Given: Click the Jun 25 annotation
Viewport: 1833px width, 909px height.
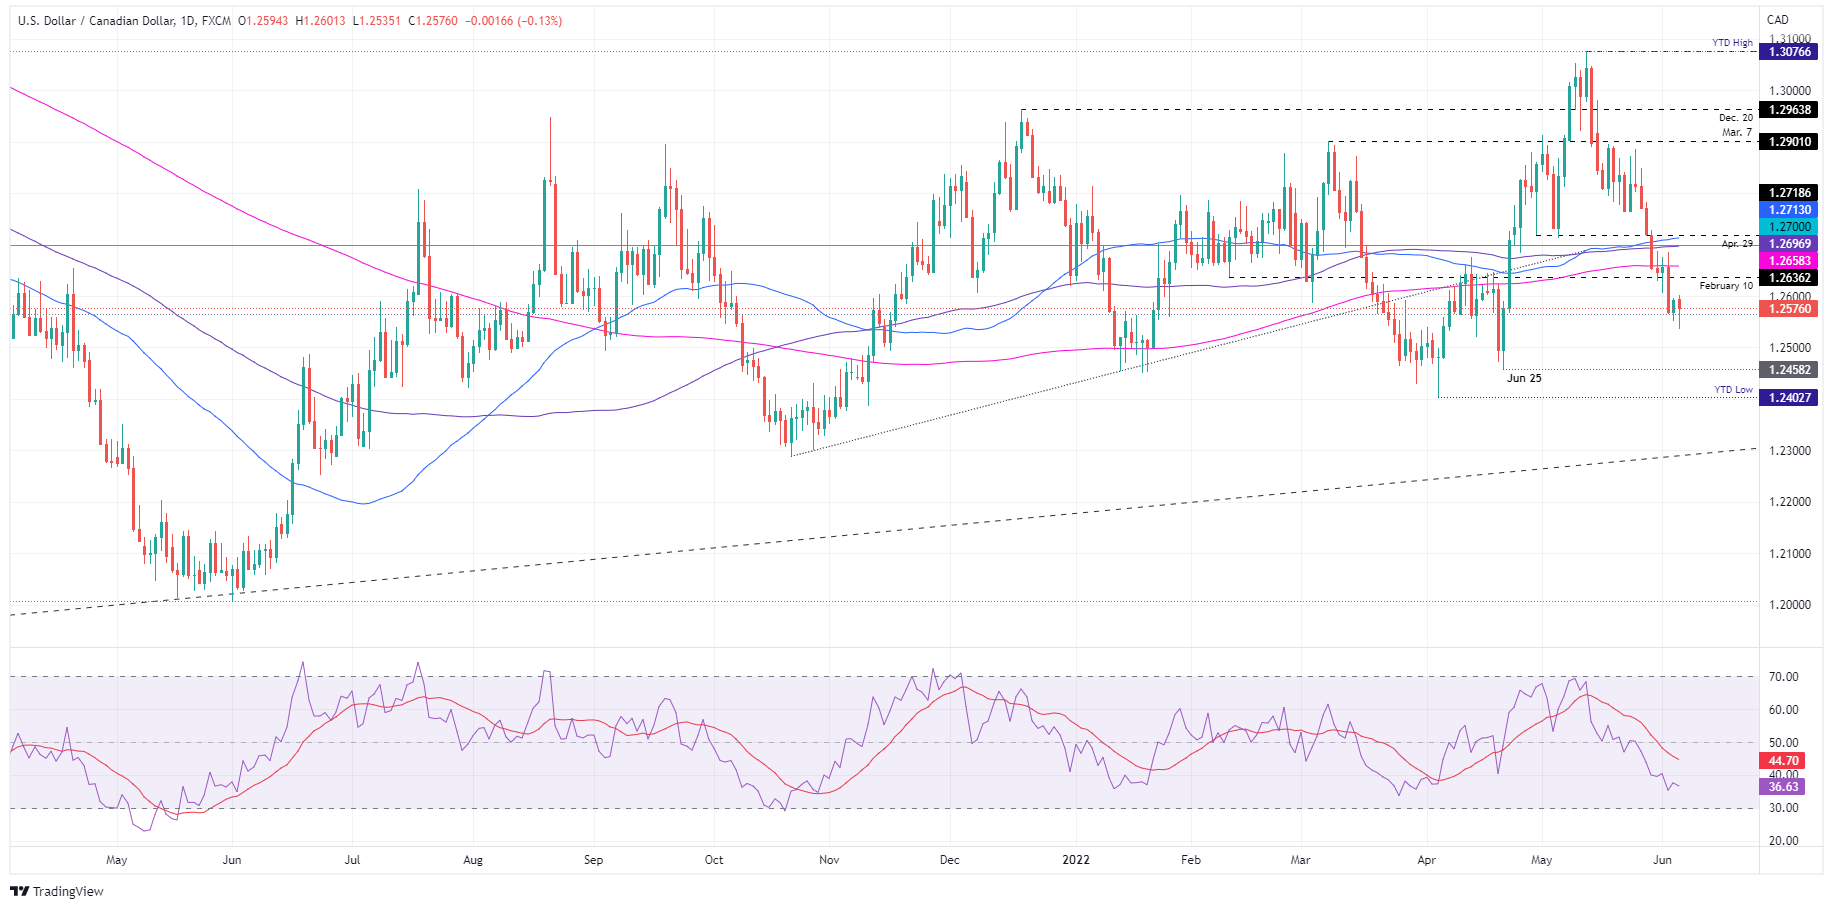Looking at the screenshot, I should (1524, 378).
